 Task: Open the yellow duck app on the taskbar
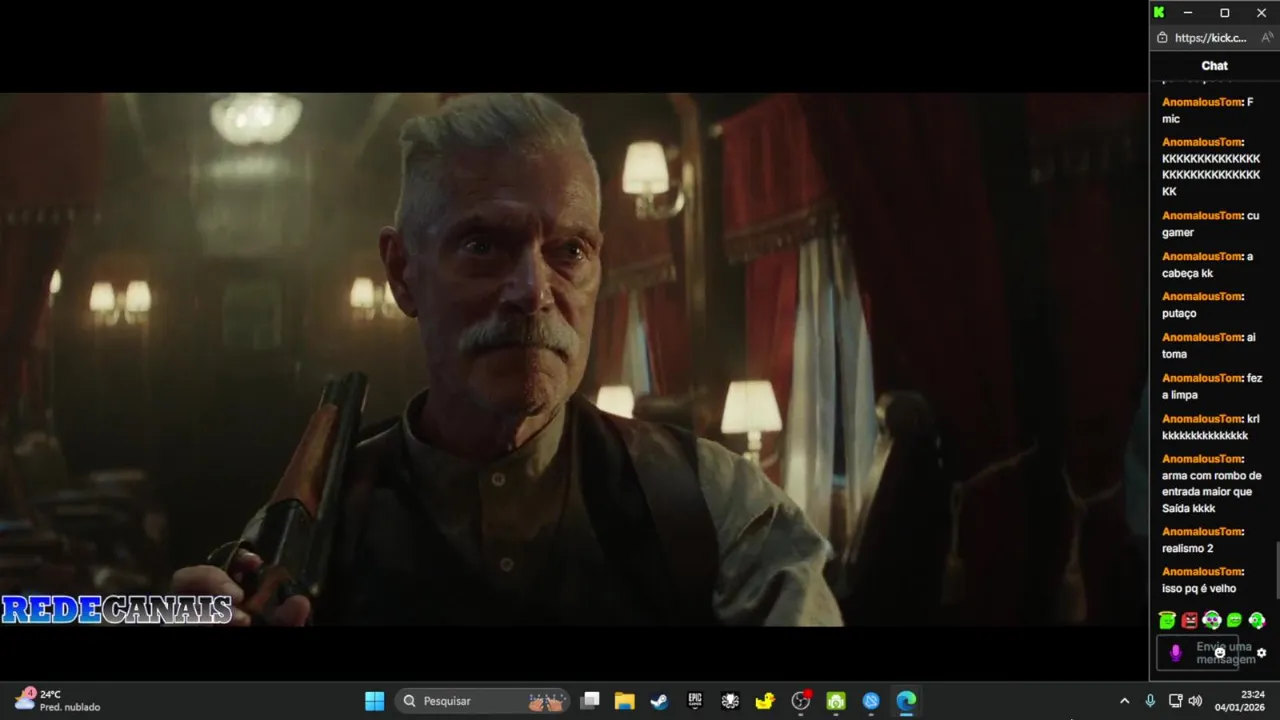(x=765, y=701)
